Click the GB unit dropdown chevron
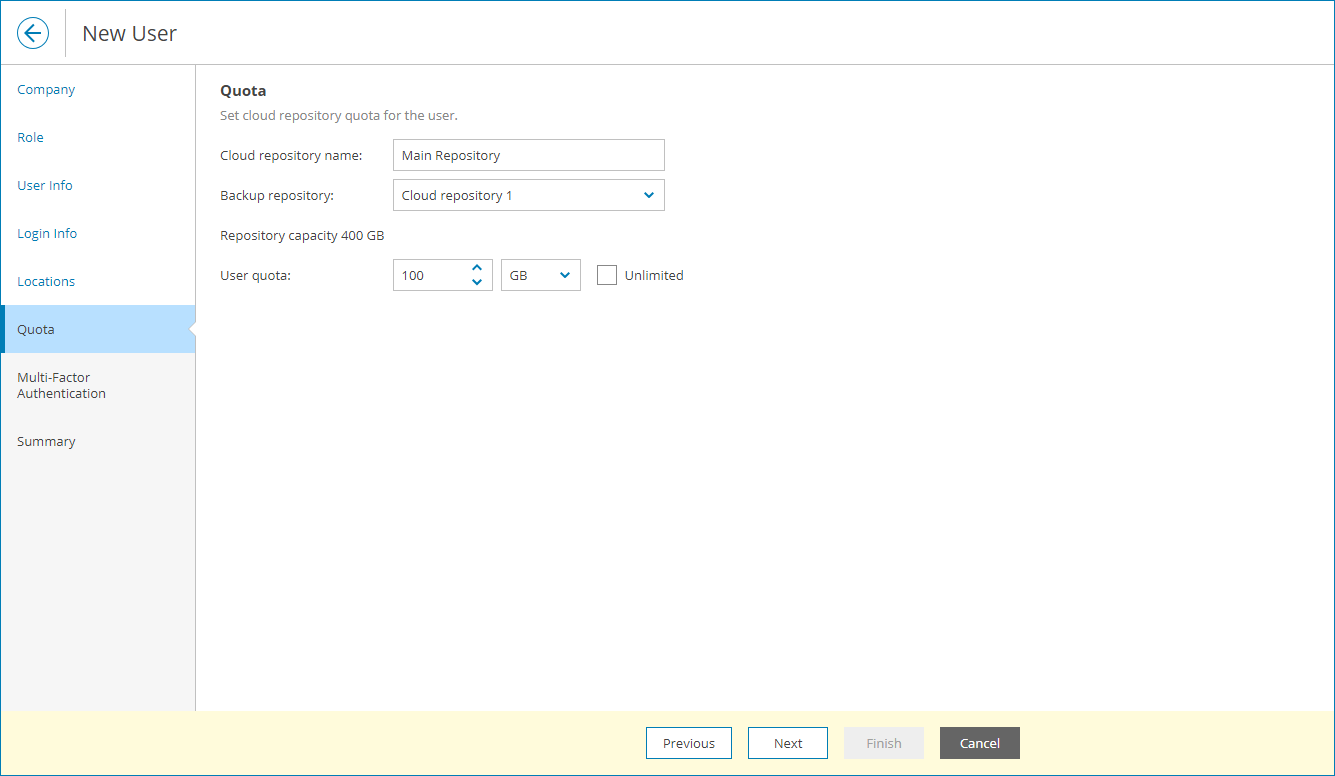Screen dimensions: 1335x776 (564, 274)
